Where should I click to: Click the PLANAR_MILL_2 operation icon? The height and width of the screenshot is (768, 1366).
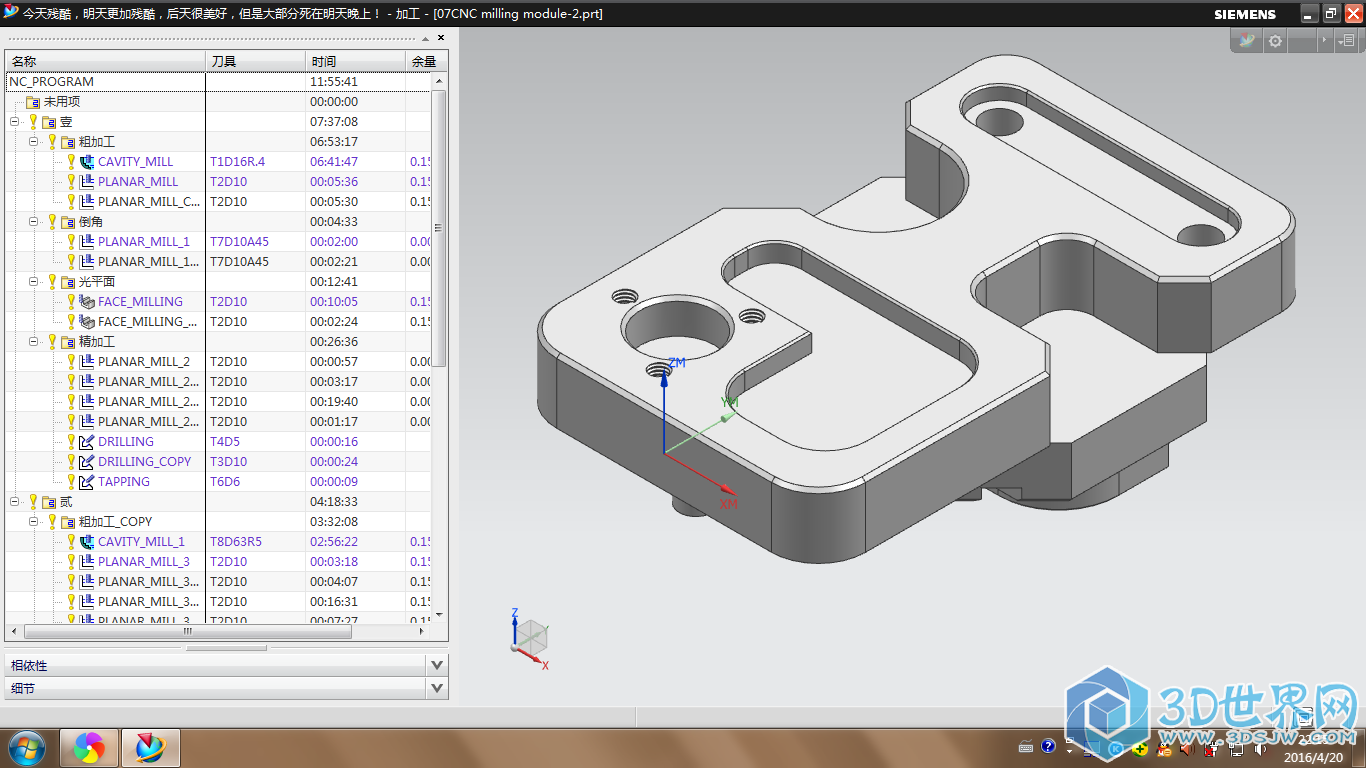coord(87,361)
